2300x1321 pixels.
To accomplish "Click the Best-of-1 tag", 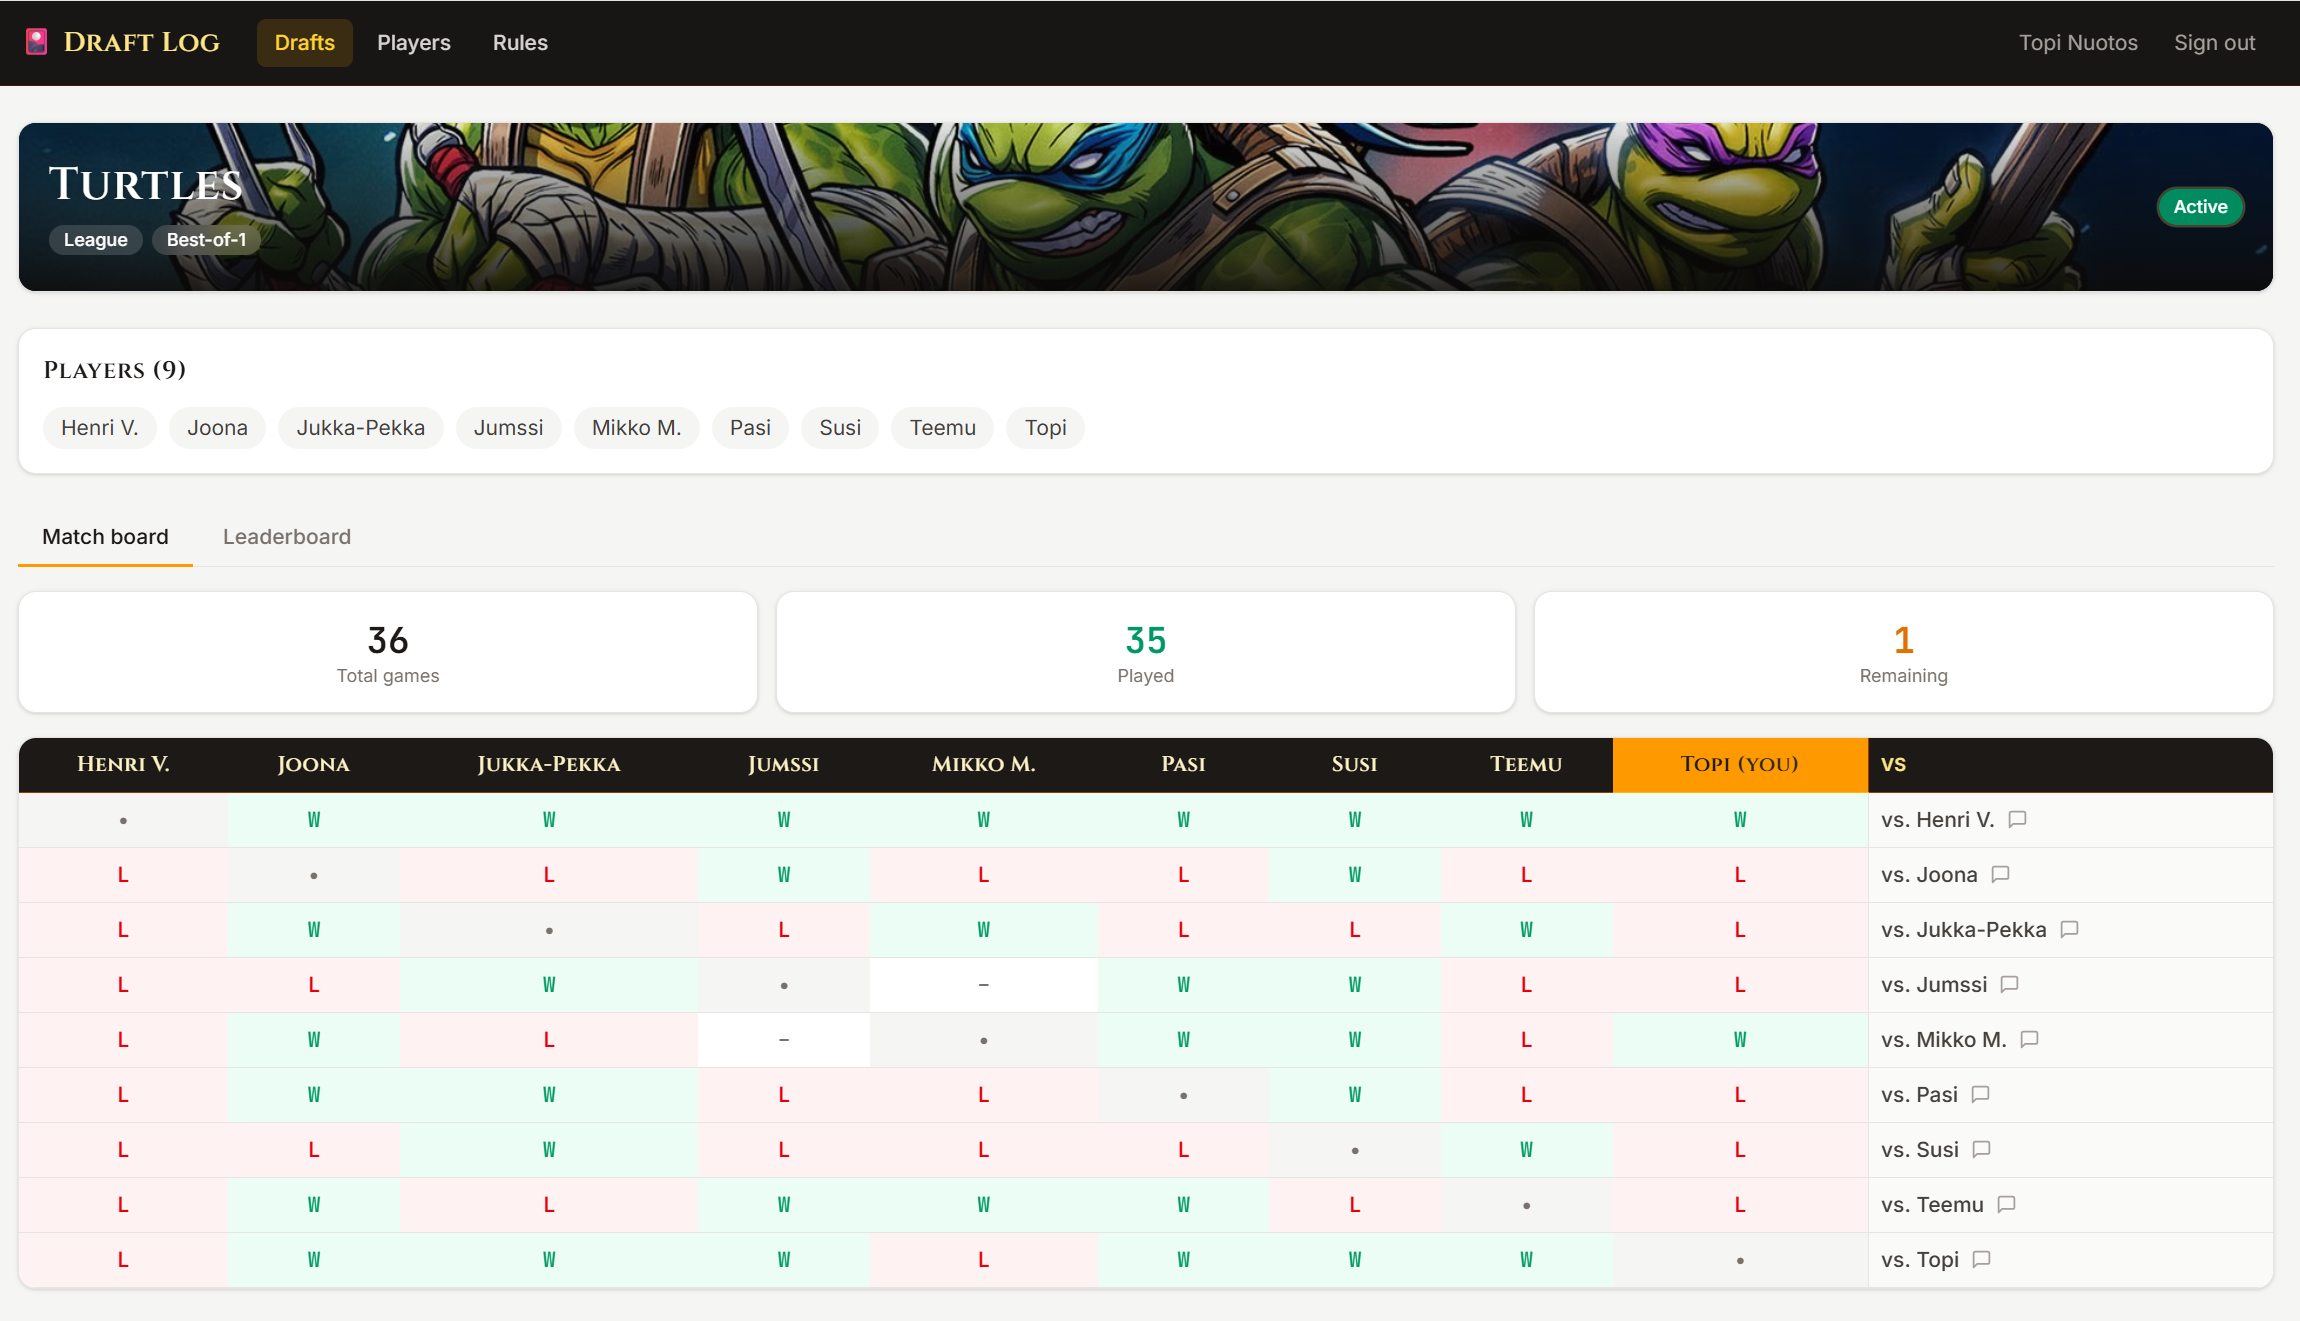I will (x=206, y=240).
